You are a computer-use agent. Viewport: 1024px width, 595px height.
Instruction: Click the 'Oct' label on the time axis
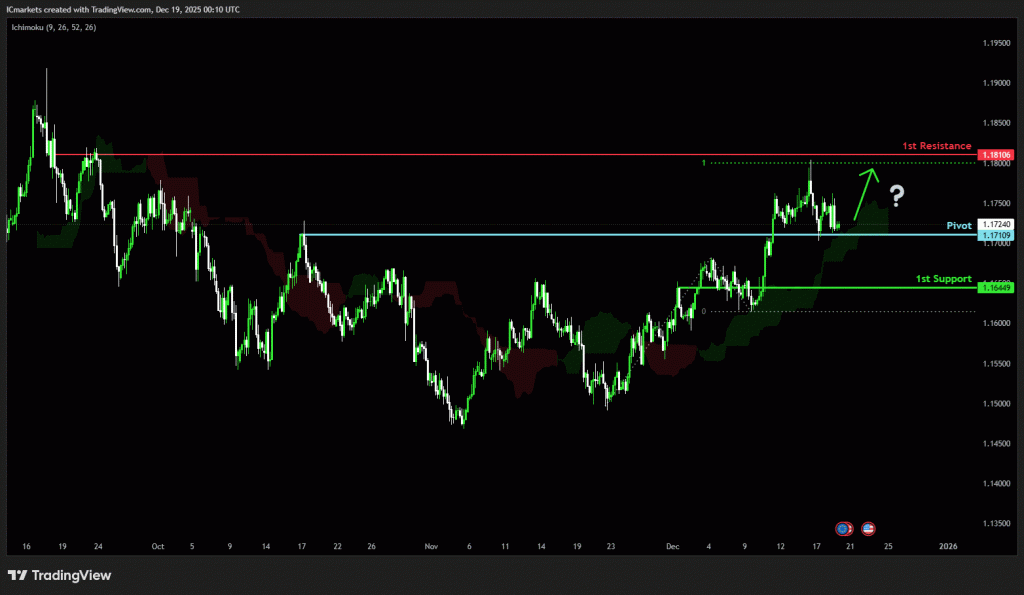157,547
